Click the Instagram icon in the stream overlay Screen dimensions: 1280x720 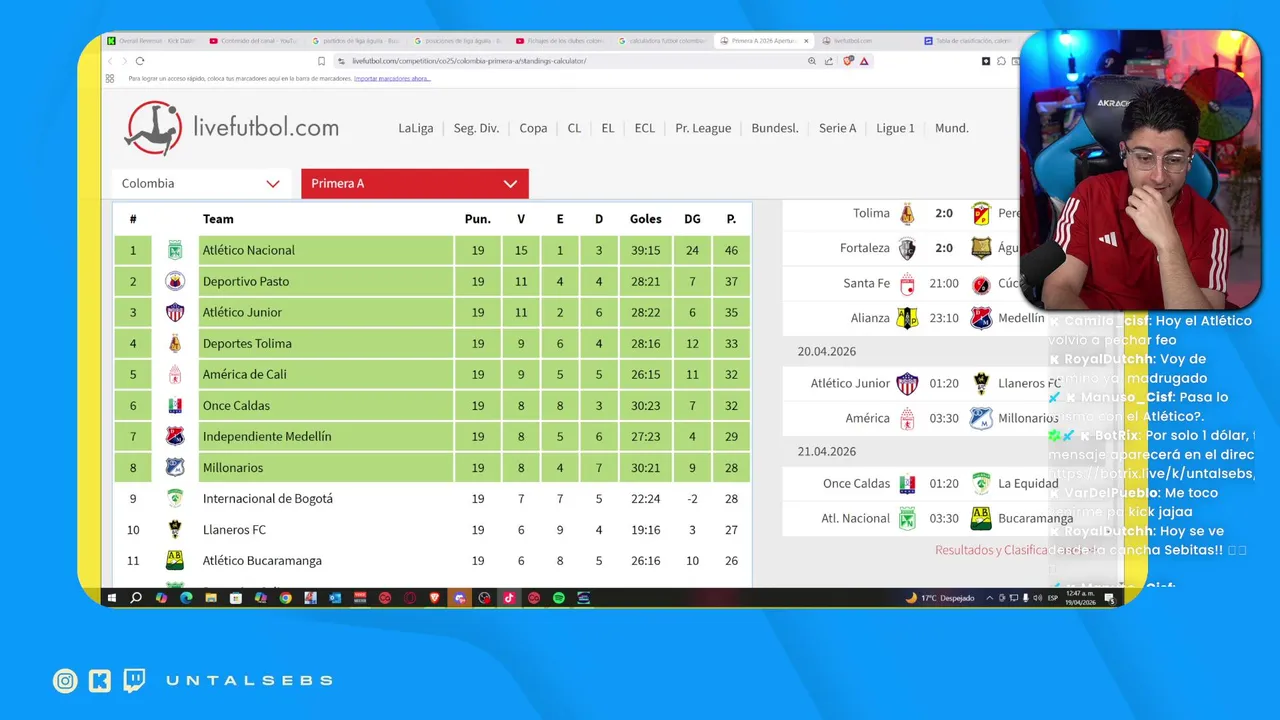click(x=65, y=681)
